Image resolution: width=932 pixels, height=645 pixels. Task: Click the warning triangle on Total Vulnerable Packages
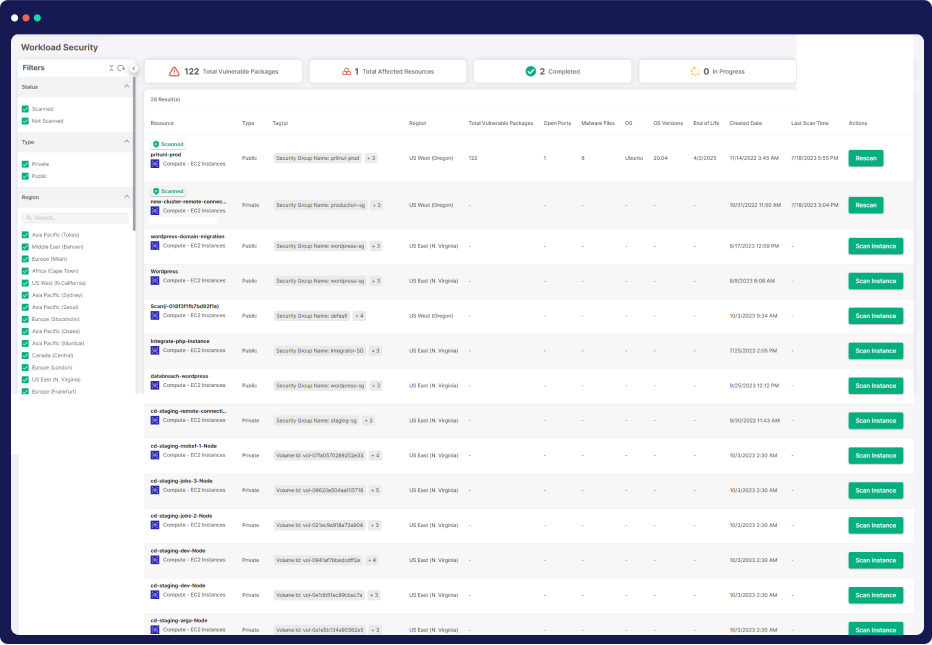(174, 72)
